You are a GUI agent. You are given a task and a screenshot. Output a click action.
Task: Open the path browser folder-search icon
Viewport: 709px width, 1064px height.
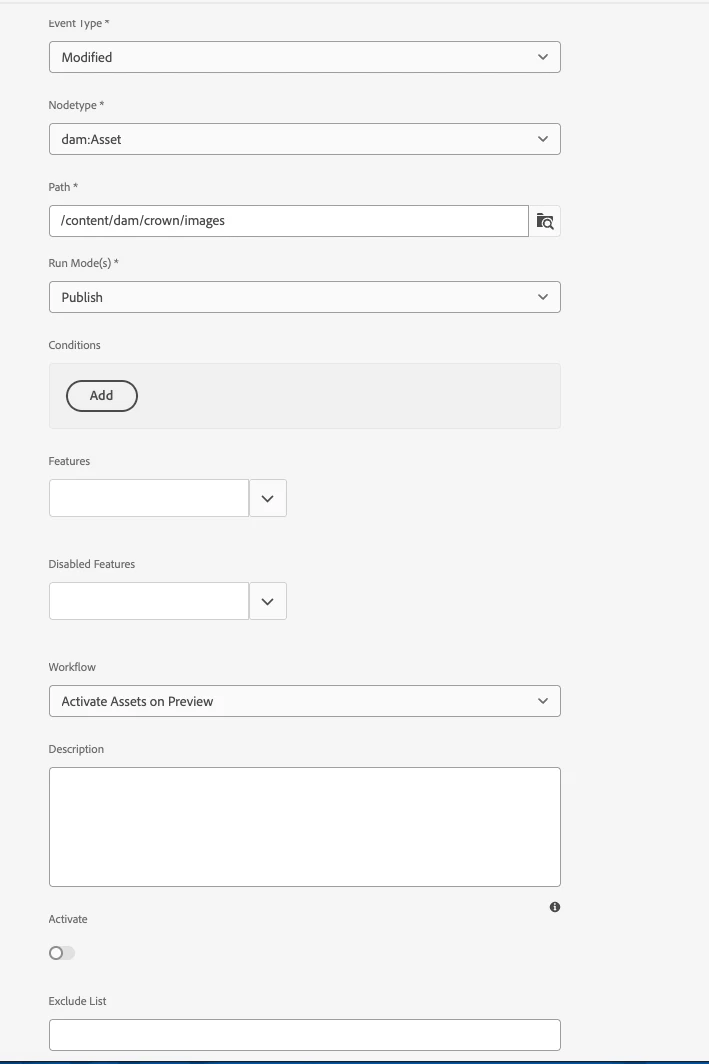click(x=545, y=221)
